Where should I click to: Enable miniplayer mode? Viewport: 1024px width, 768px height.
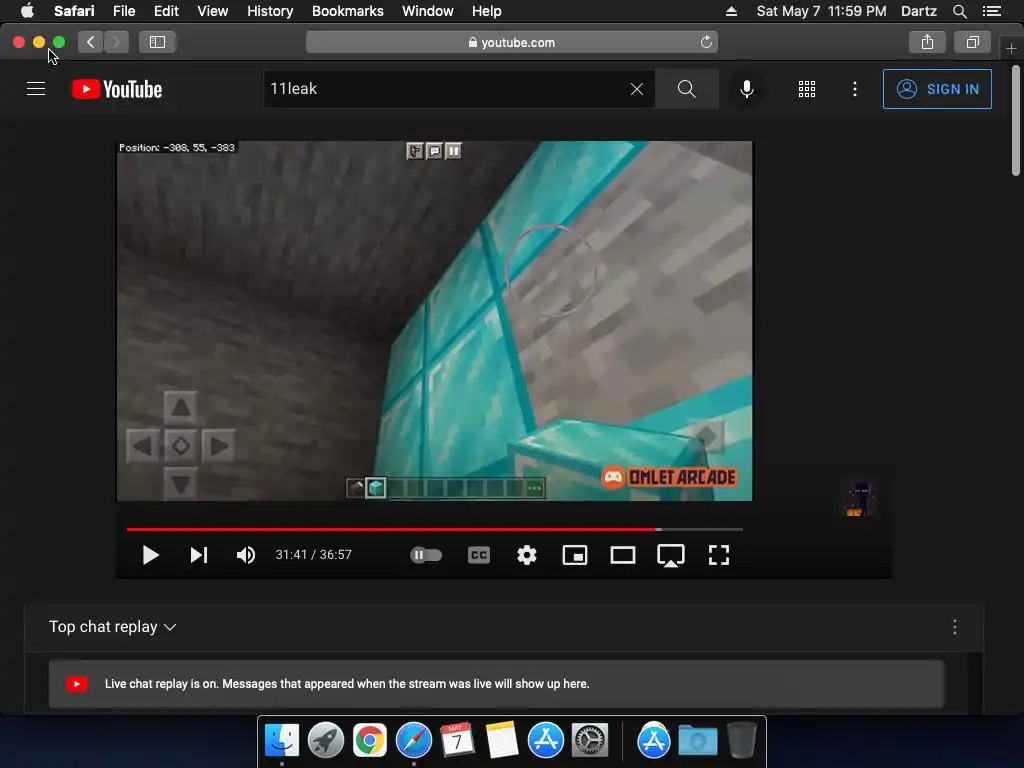coord(575,555)
